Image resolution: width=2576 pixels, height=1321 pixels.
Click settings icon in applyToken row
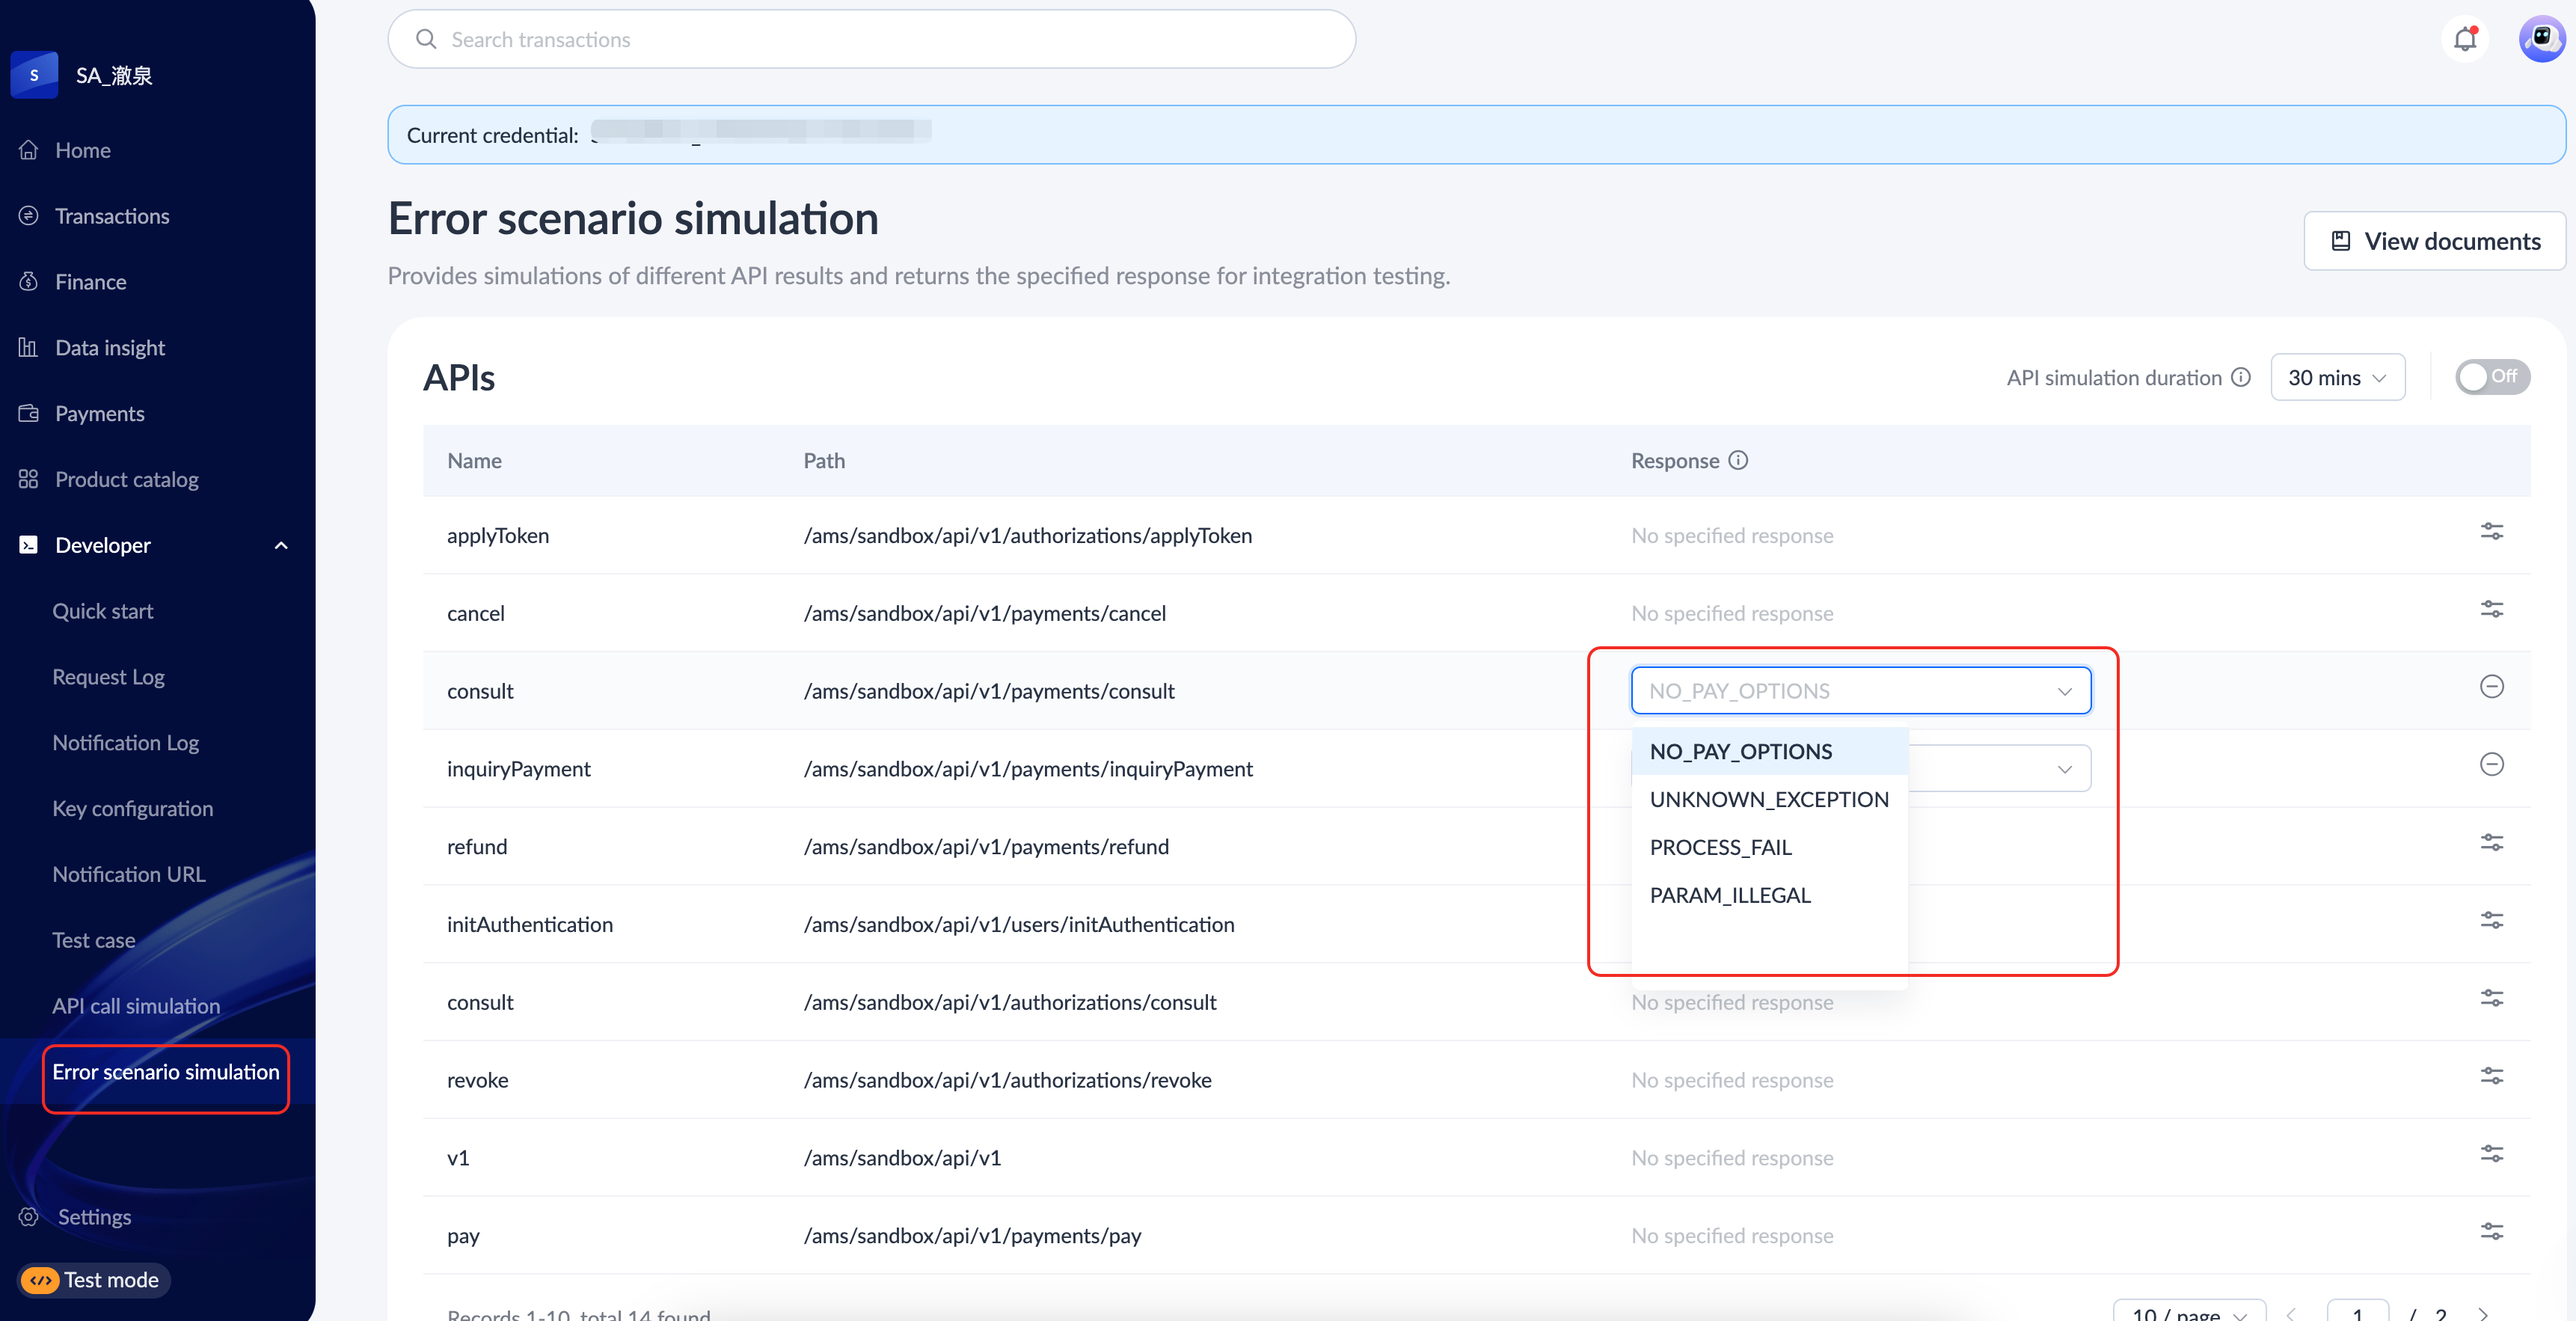coord(2491,532)
